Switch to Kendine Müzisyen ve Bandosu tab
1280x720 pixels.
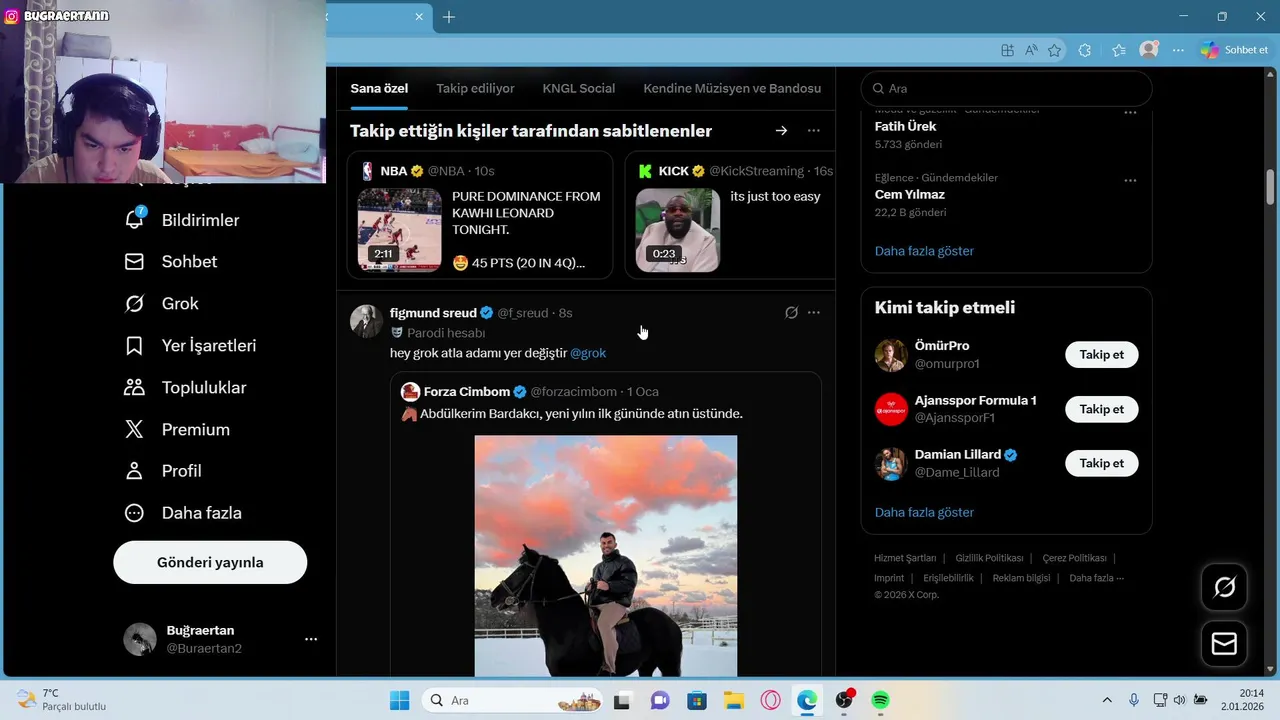point(732,88)
